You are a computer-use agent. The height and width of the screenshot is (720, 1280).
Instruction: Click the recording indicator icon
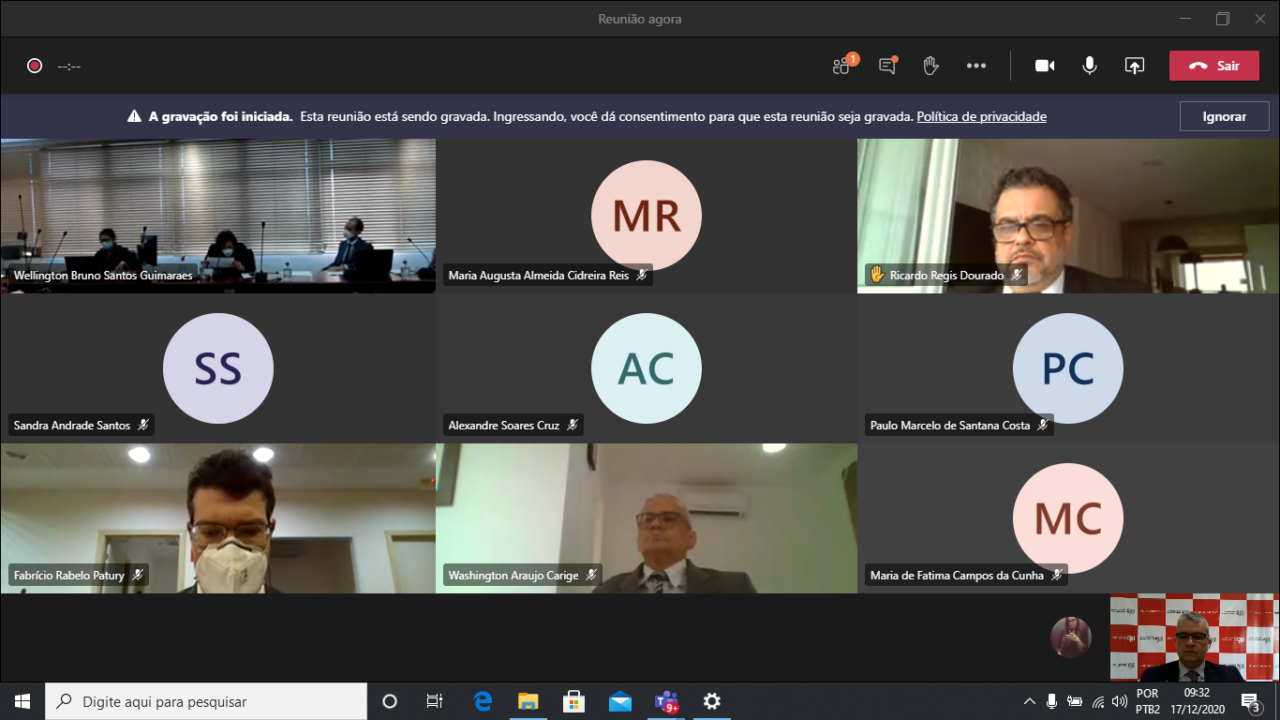[x=35, y=66]
